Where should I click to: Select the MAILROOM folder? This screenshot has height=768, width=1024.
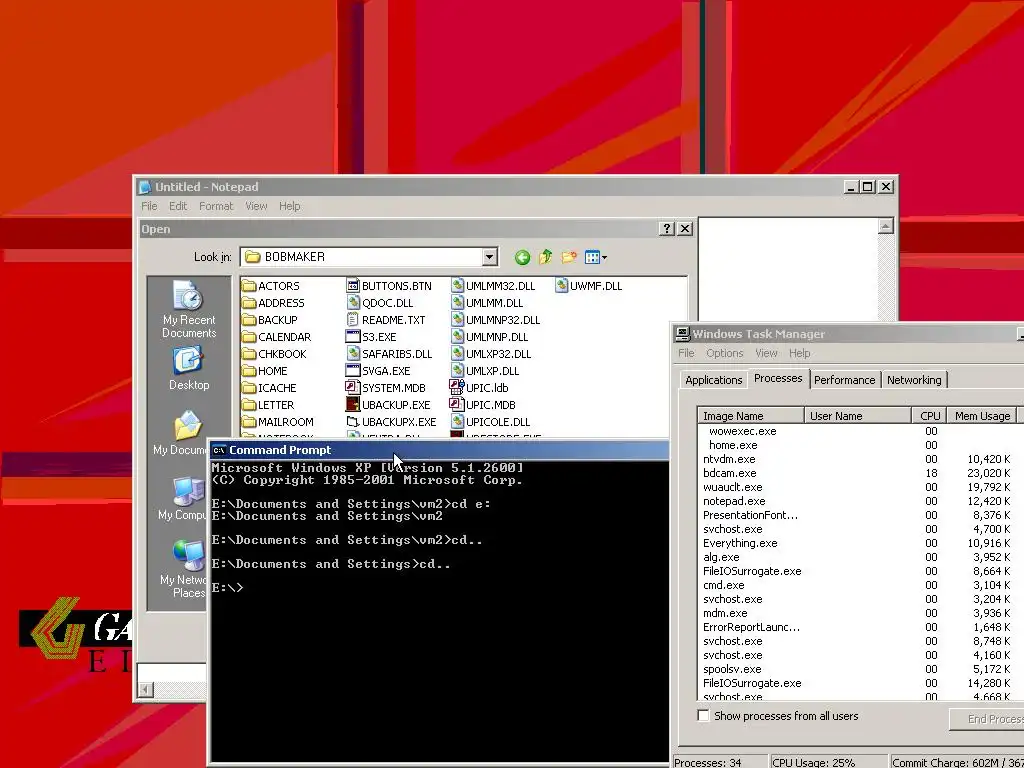point(278,422)
